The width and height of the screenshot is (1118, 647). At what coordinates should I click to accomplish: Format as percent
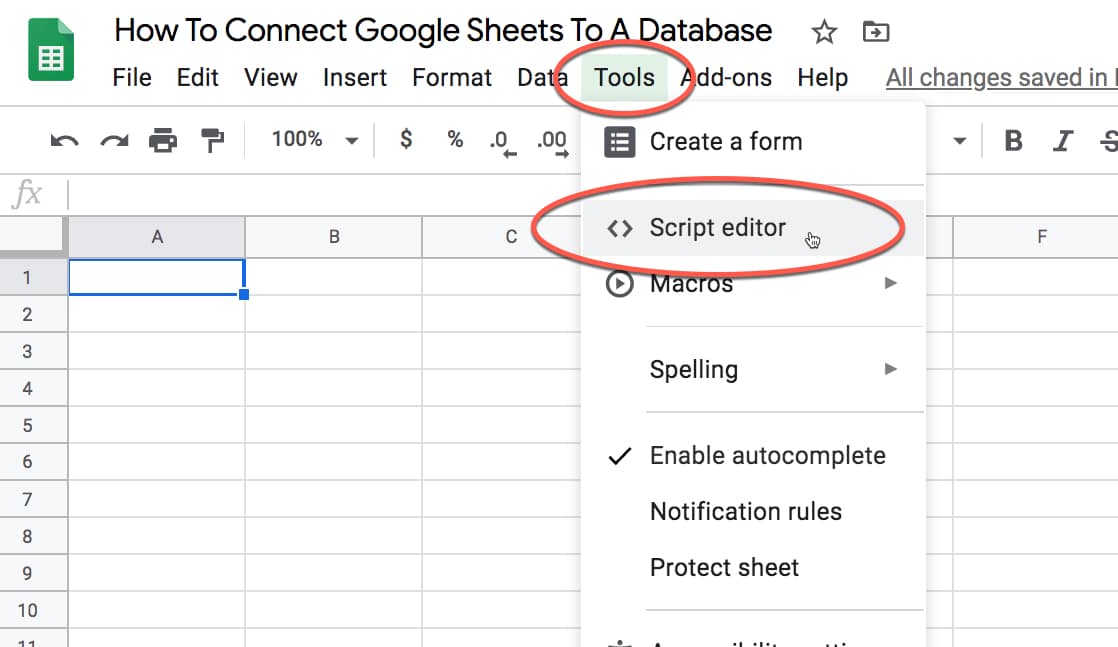pos(455,140)
